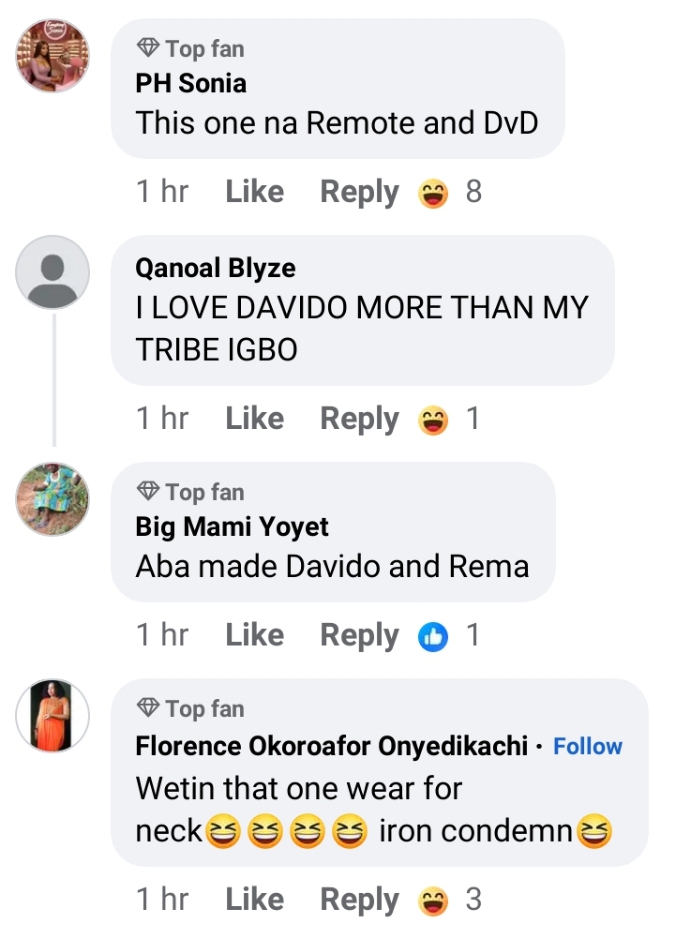Follow Florence Okoroafor Onyedikachi
Viewport: 675px width, 928px height.
click(x=588, y=746)
